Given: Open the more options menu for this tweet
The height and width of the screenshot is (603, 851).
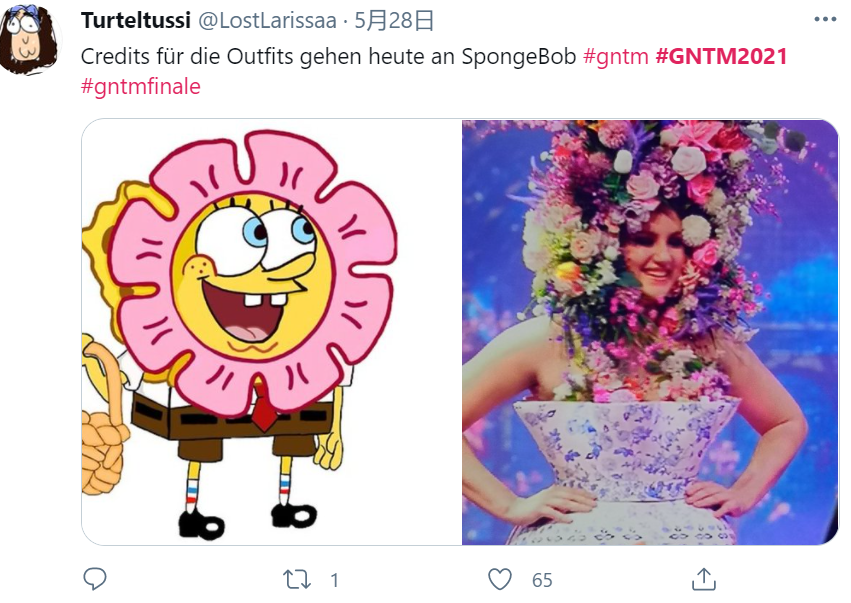Looking at the screenshot, I should pyautogui.click(x=824, y=20).
